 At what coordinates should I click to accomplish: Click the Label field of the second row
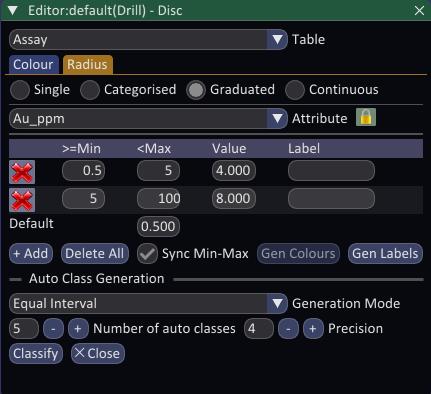[x=331, y=199]
